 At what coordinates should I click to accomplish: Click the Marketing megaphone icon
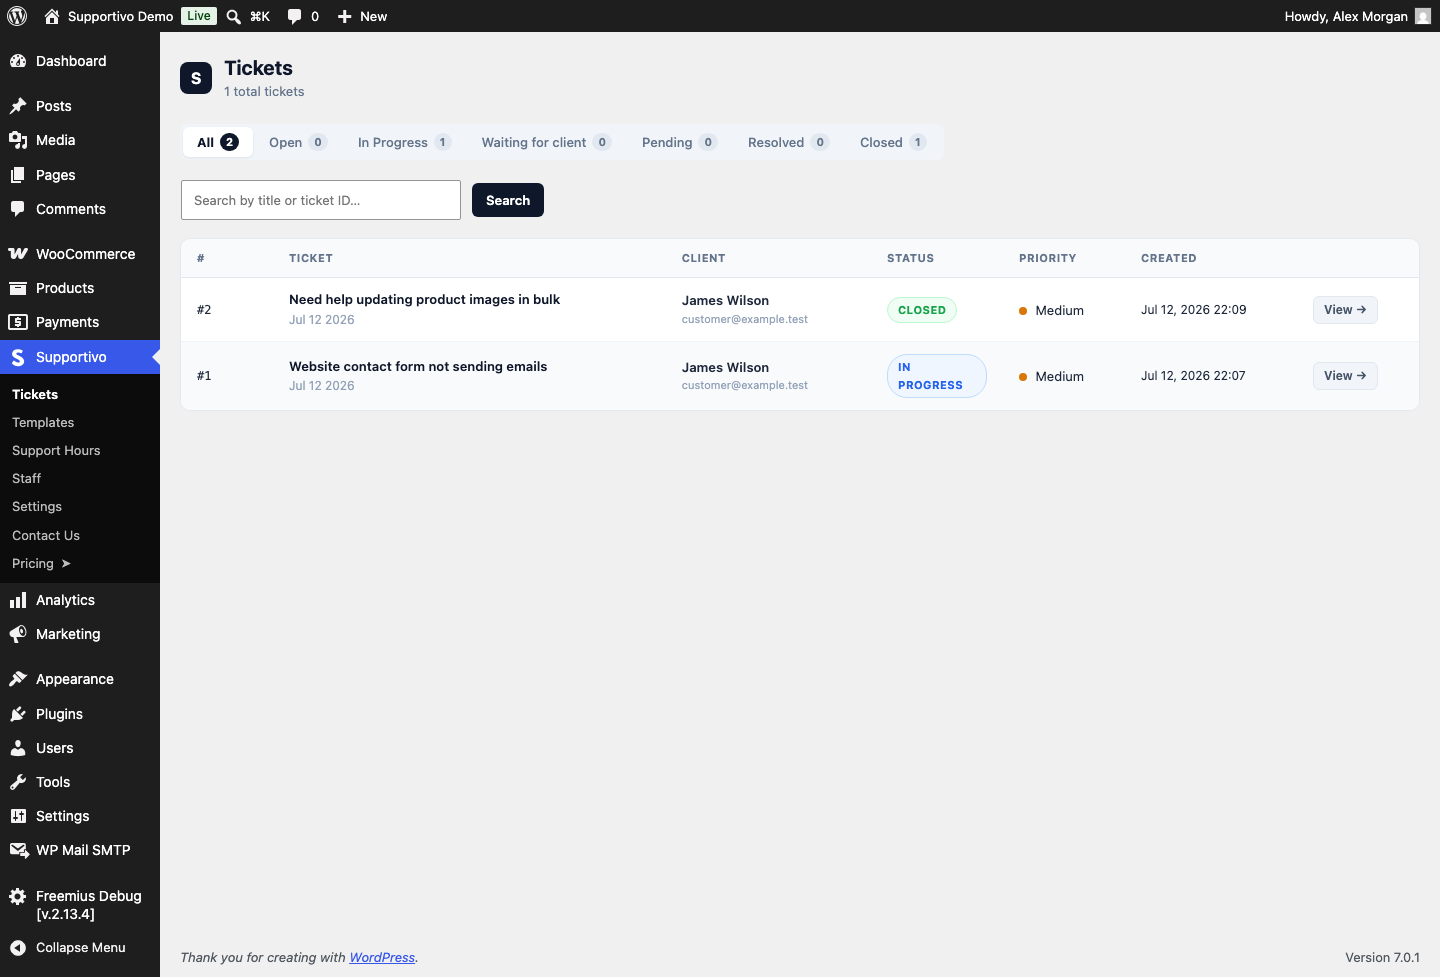tap(18, 634)
